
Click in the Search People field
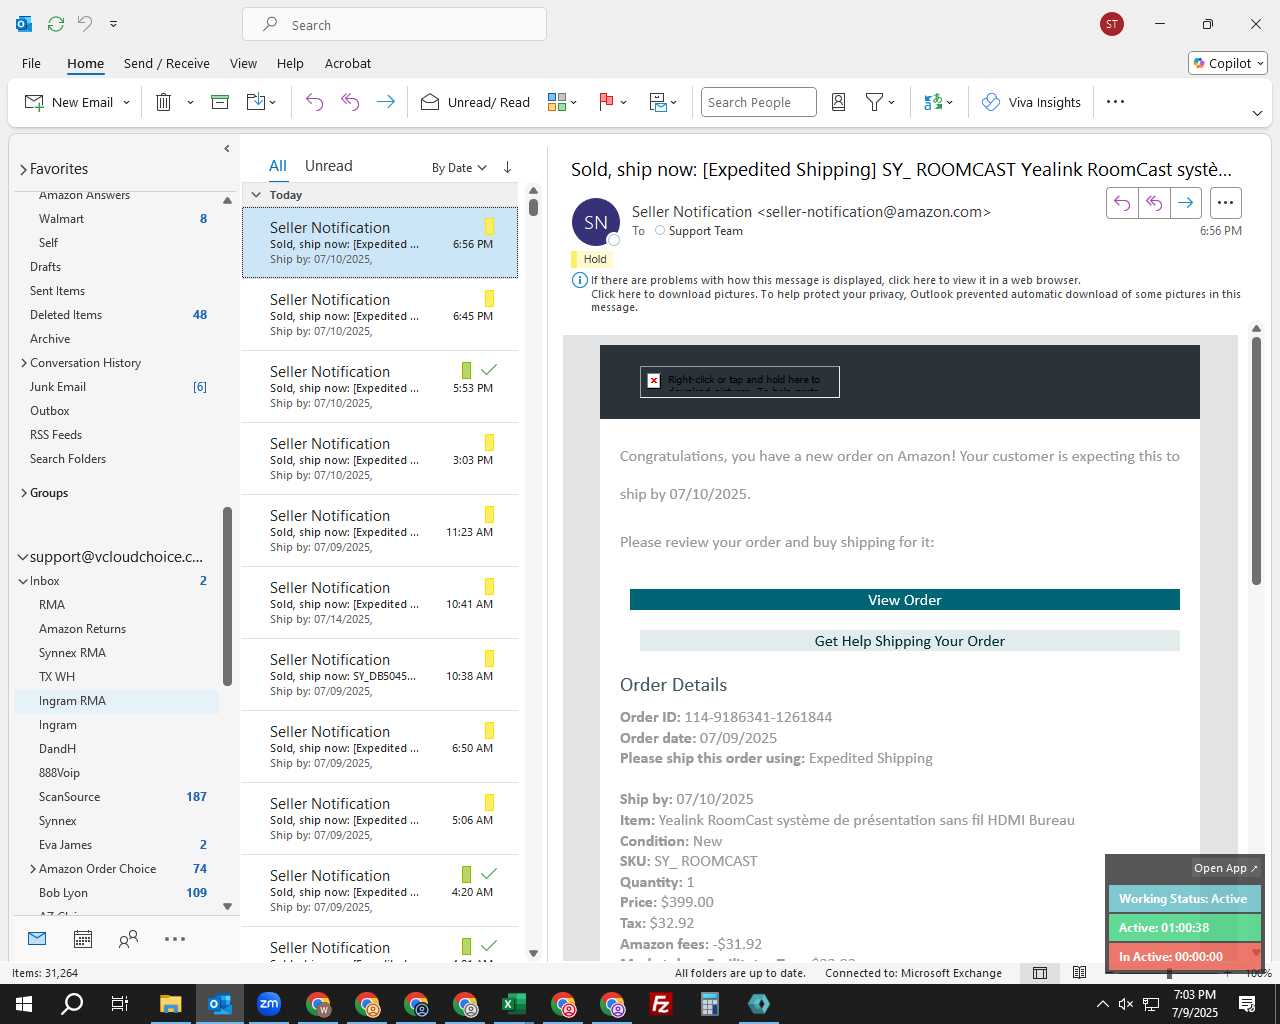click(758, 102)
